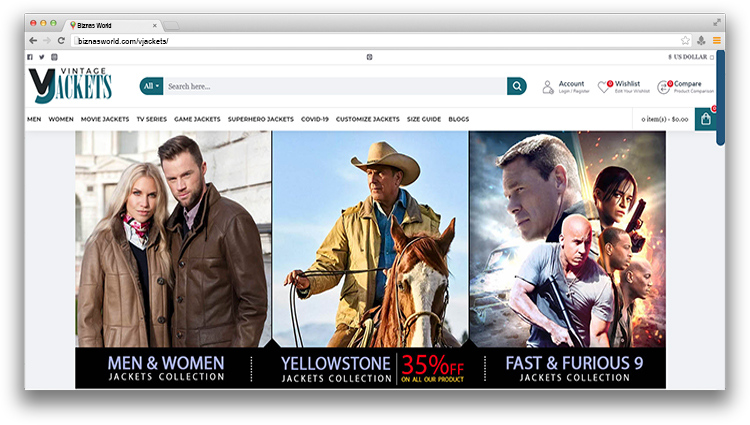Open the browser hamburger menu
The width and height of the screenshot is (750, 425).
(717, 41)
